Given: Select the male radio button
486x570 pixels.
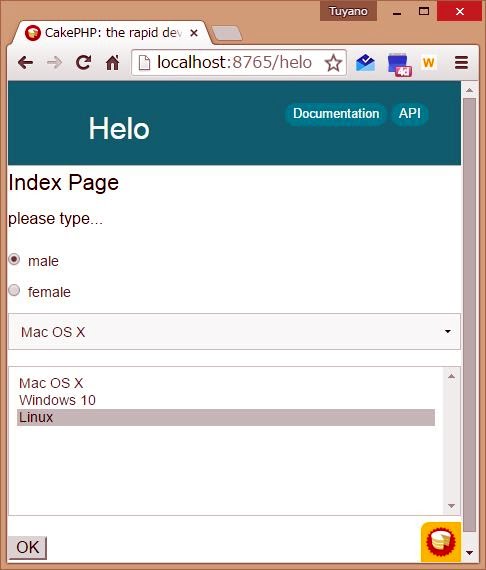Looking at the screenshot, I should click(x=14, y=260).
